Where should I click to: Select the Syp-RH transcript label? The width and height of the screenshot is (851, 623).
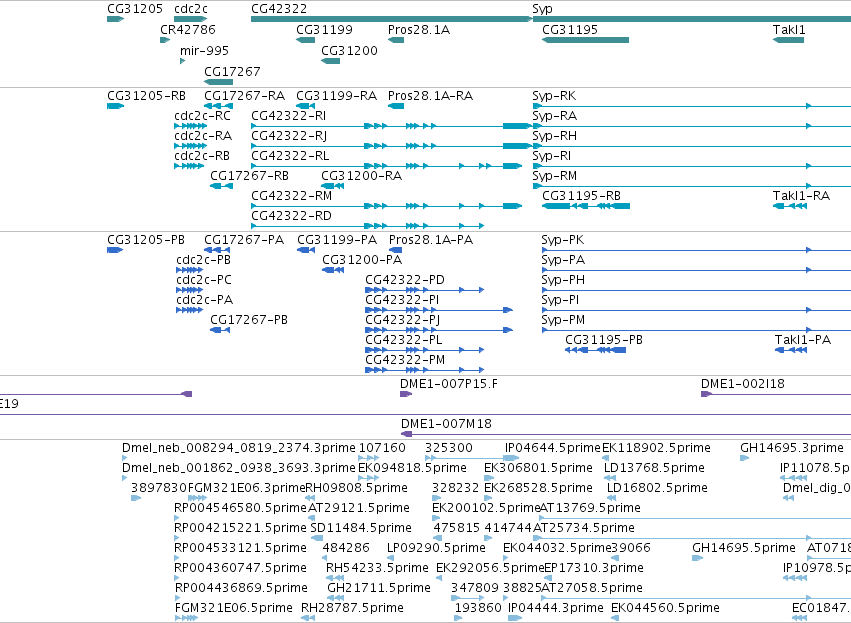[554, 136]
